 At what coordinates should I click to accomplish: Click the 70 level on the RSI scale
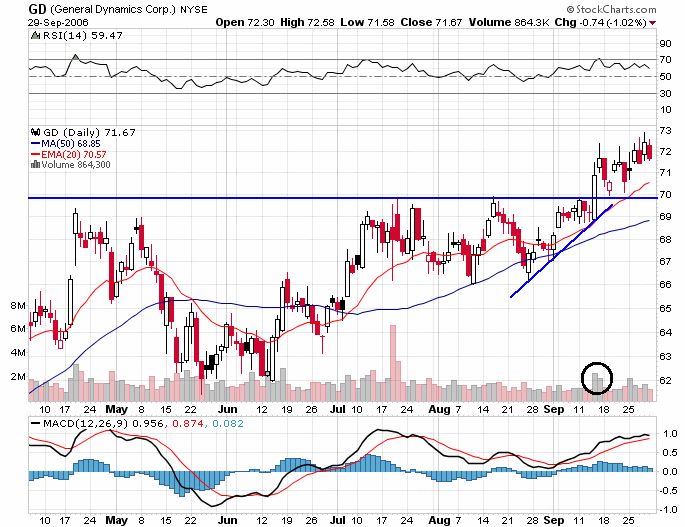pos(665,59)
